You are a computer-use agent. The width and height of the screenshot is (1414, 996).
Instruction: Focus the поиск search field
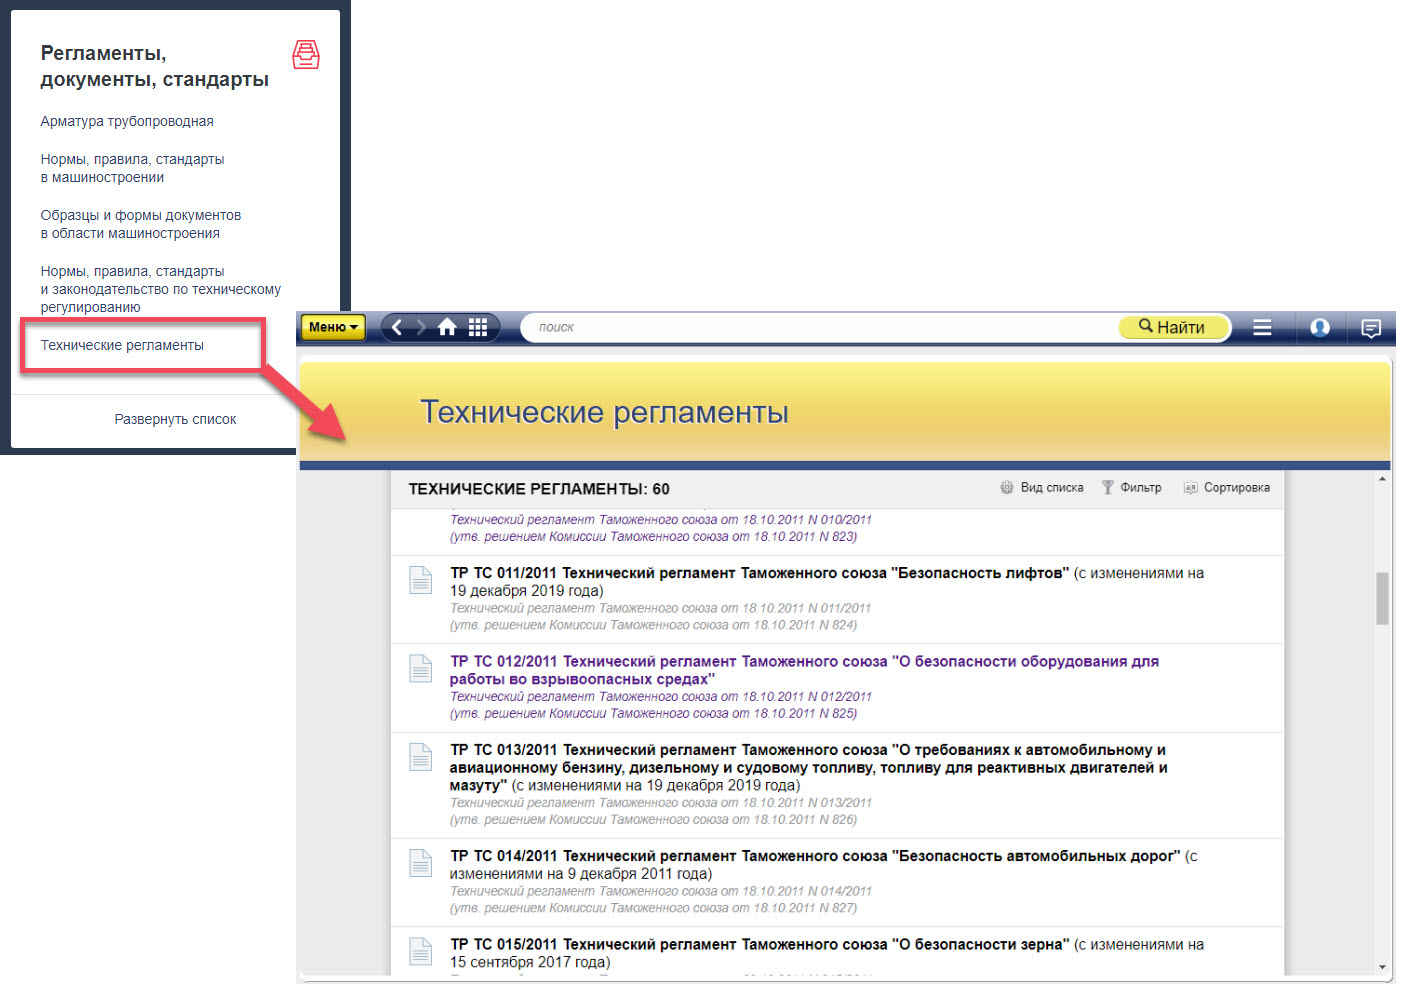[x=820, y=327]
